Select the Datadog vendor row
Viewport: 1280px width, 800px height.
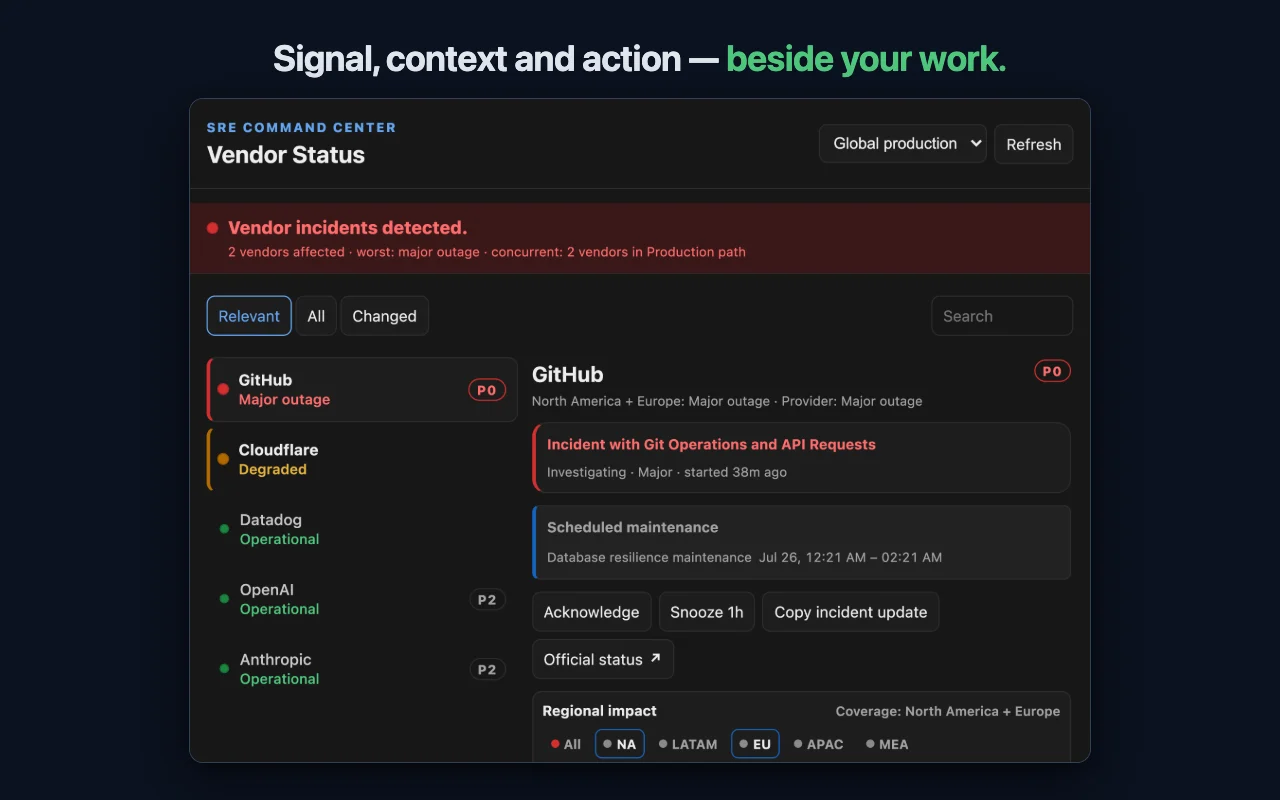click(362, 529)
